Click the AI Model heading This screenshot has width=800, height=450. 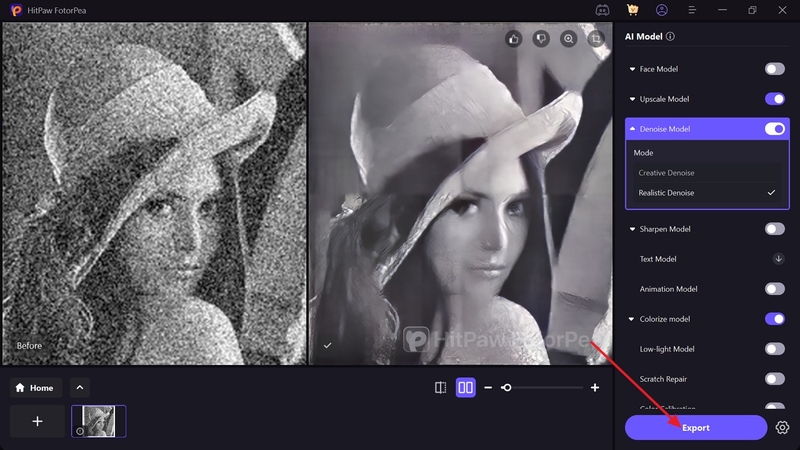pos(644,36)
